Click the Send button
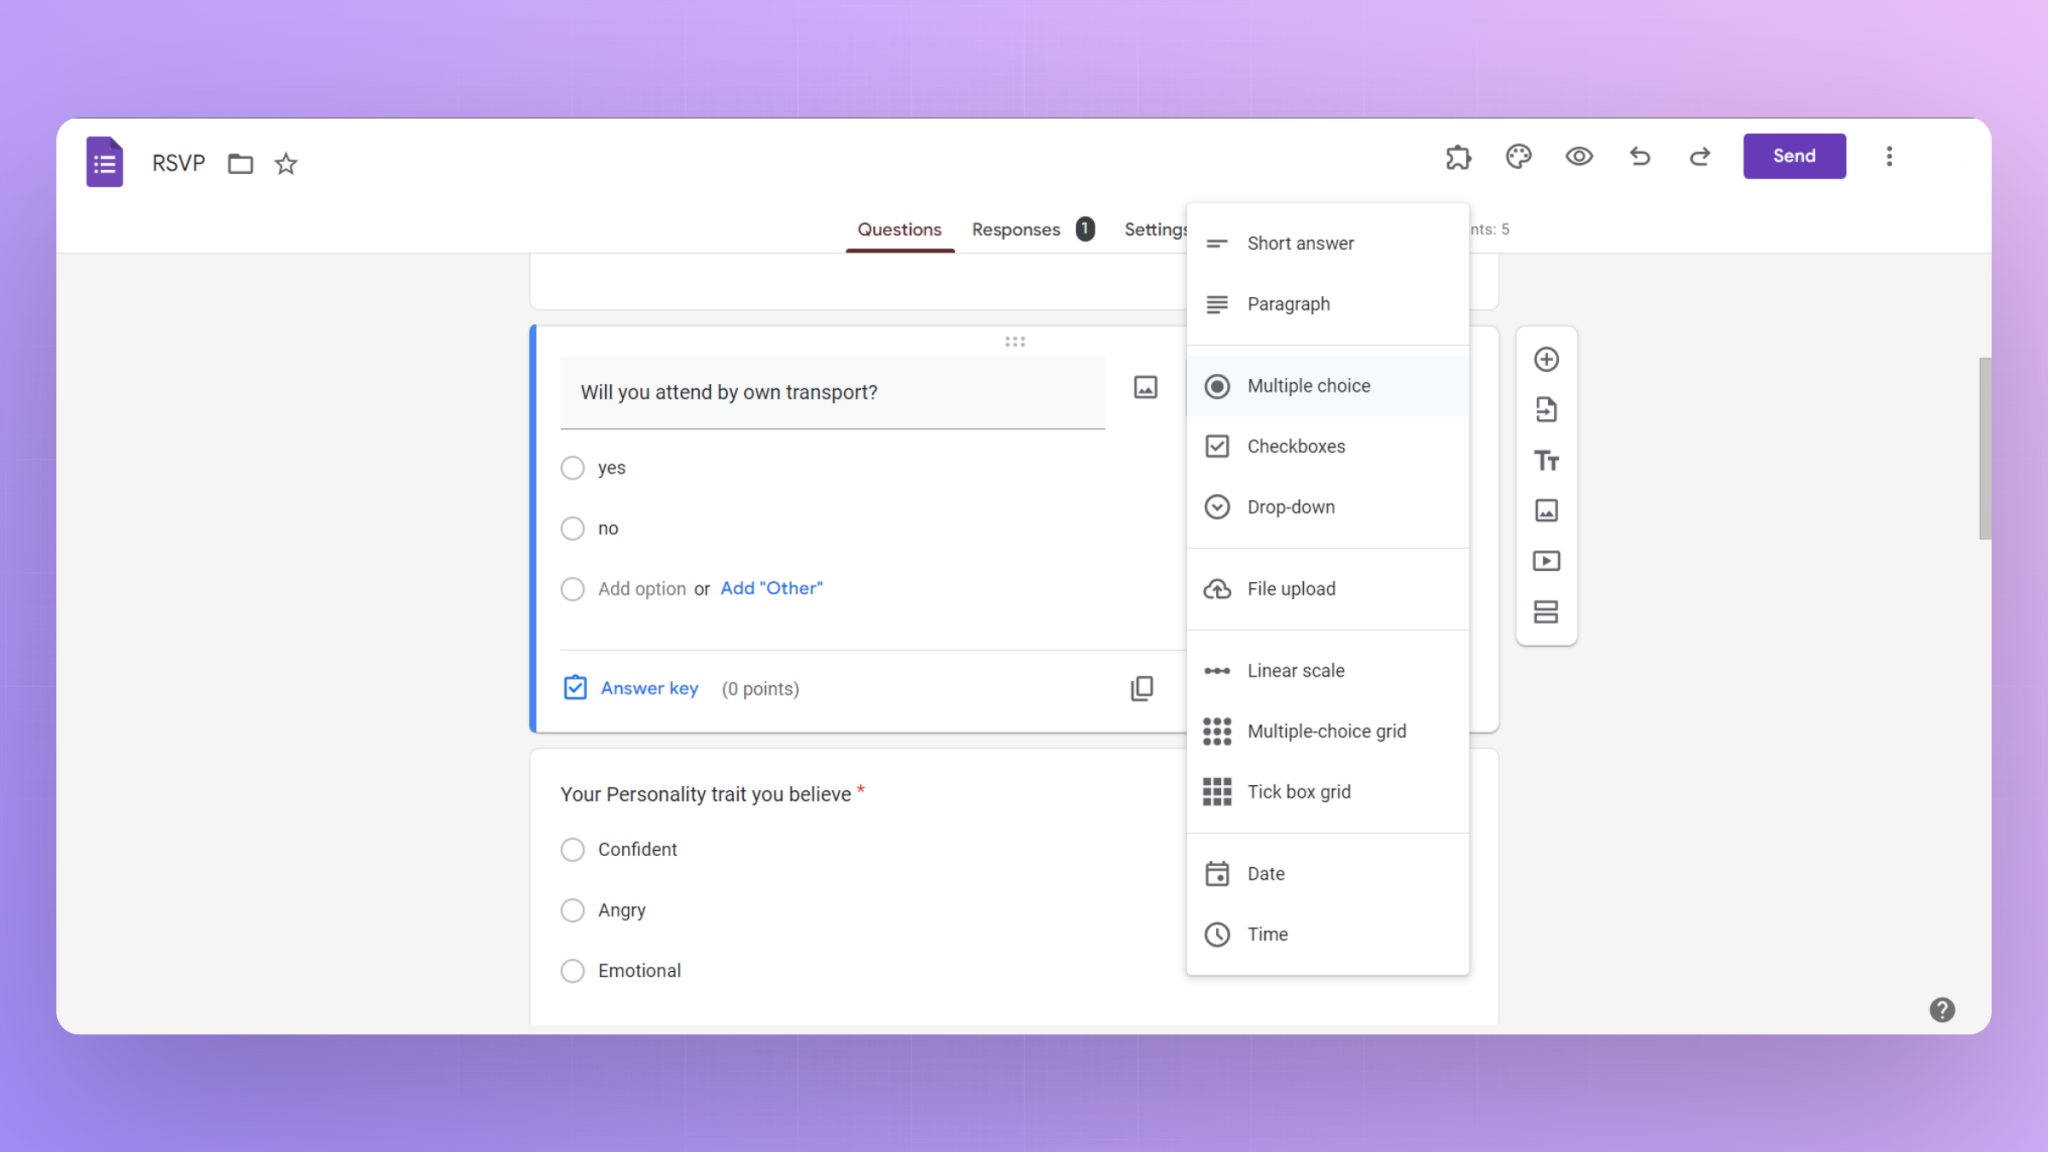Image resolution: width=2048 pixels, height=1152 pixels. point(1794,156)
